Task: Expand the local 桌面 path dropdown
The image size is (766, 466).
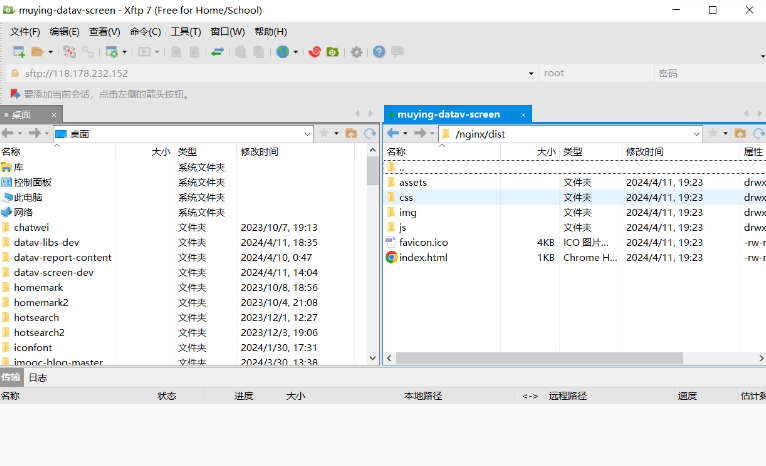Action: [307, 134]
